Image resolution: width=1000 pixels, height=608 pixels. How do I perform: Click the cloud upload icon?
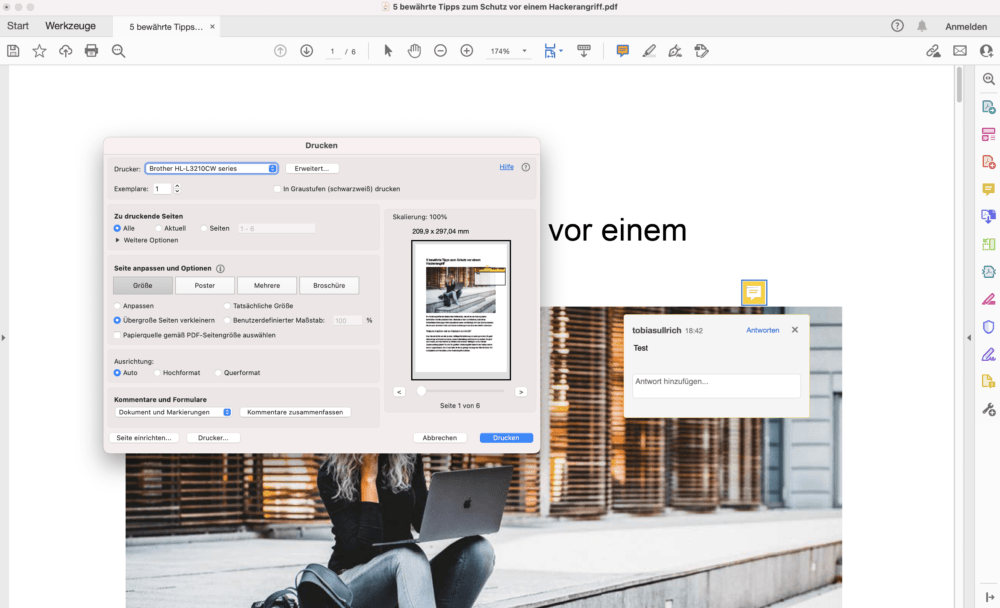coord(65,51)
